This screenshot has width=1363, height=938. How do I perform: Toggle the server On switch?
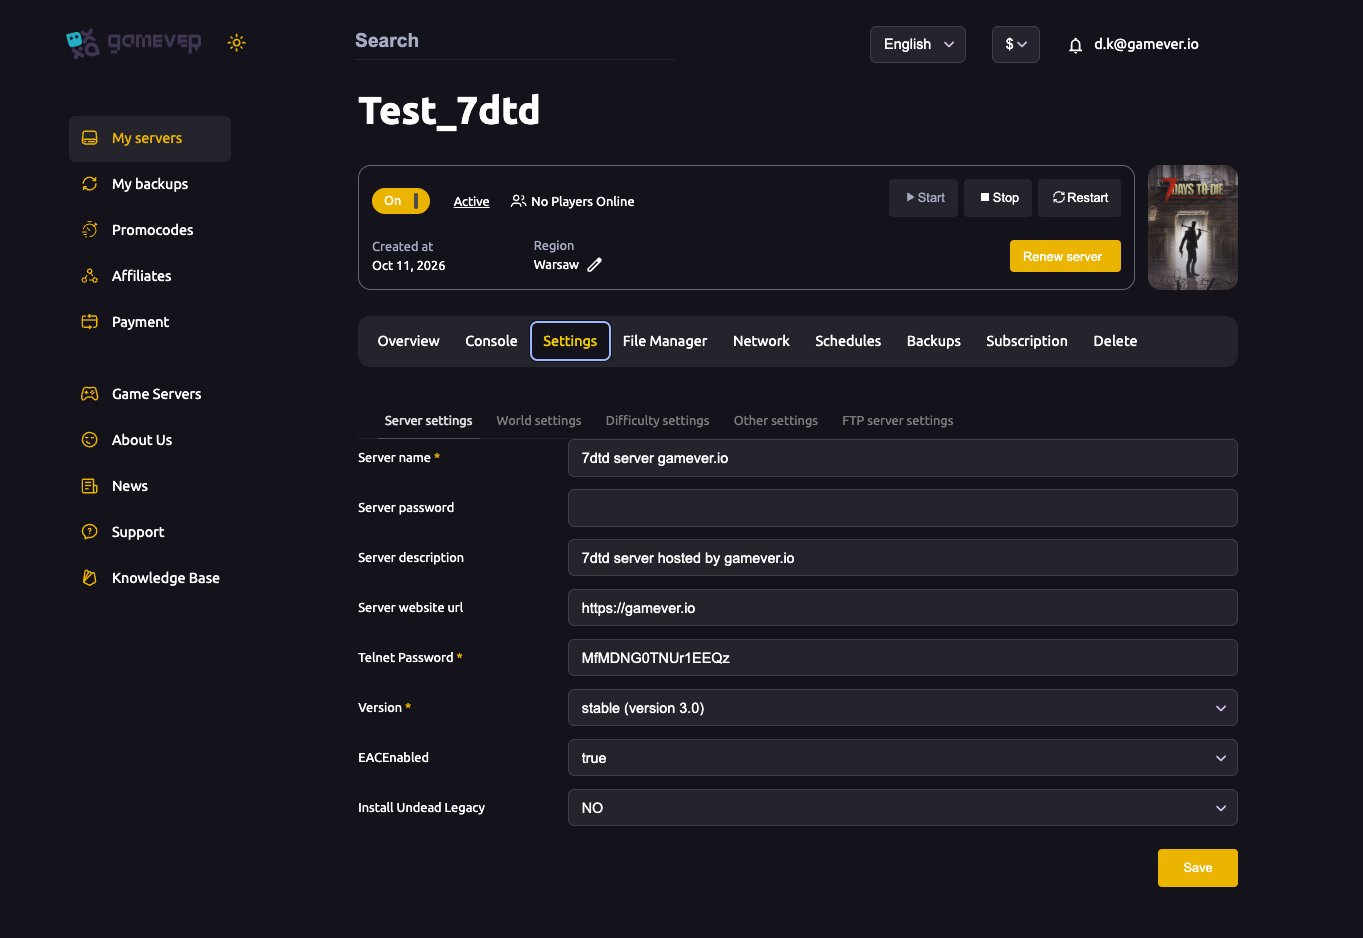(401, 201)
